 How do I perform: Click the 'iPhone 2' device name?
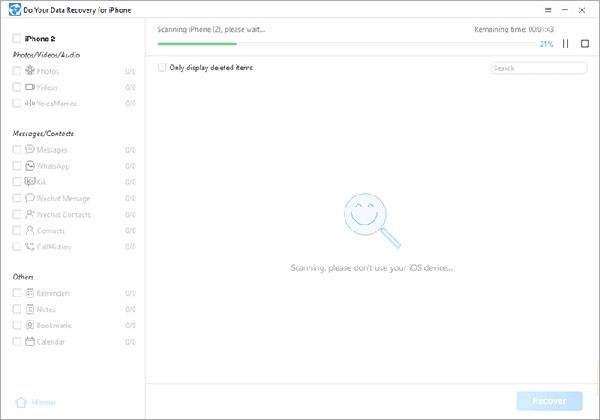point(40,39)
